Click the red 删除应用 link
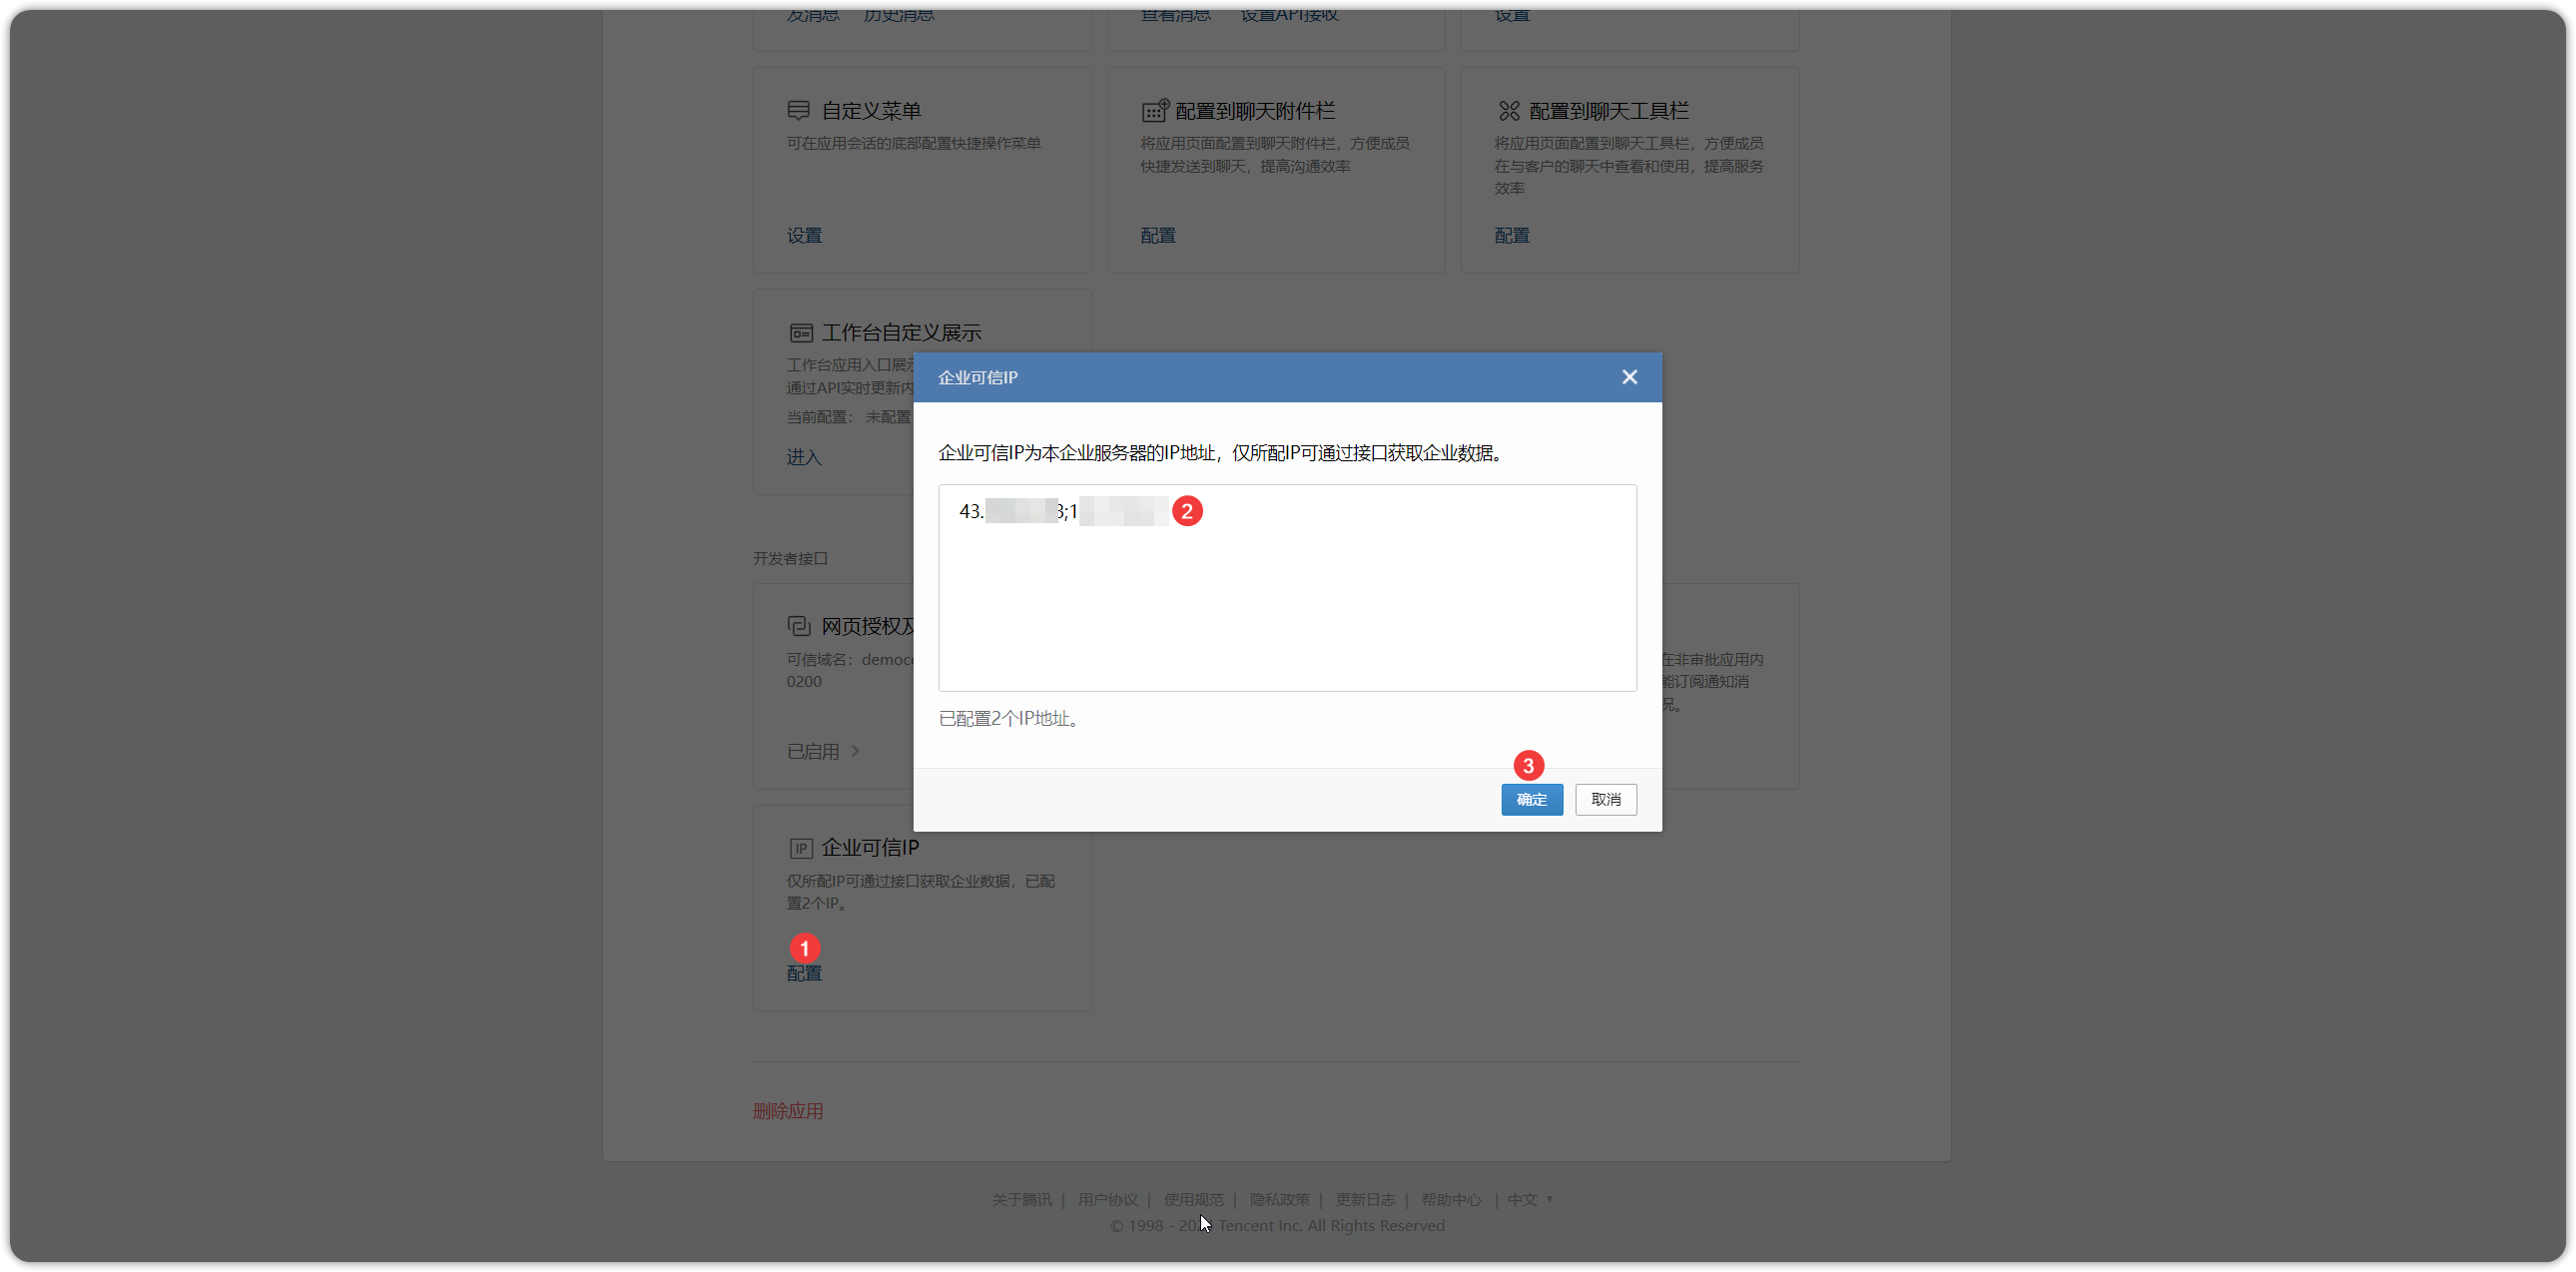Image resolution: width=2576 pixels, height=1272 pixels. pyautogui.click(x=788, y=1111)
